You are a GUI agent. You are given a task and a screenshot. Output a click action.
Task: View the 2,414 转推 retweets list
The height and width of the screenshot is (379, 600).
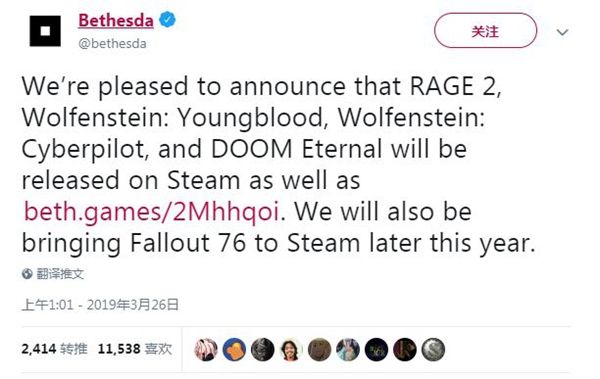[x=54, y=349]
